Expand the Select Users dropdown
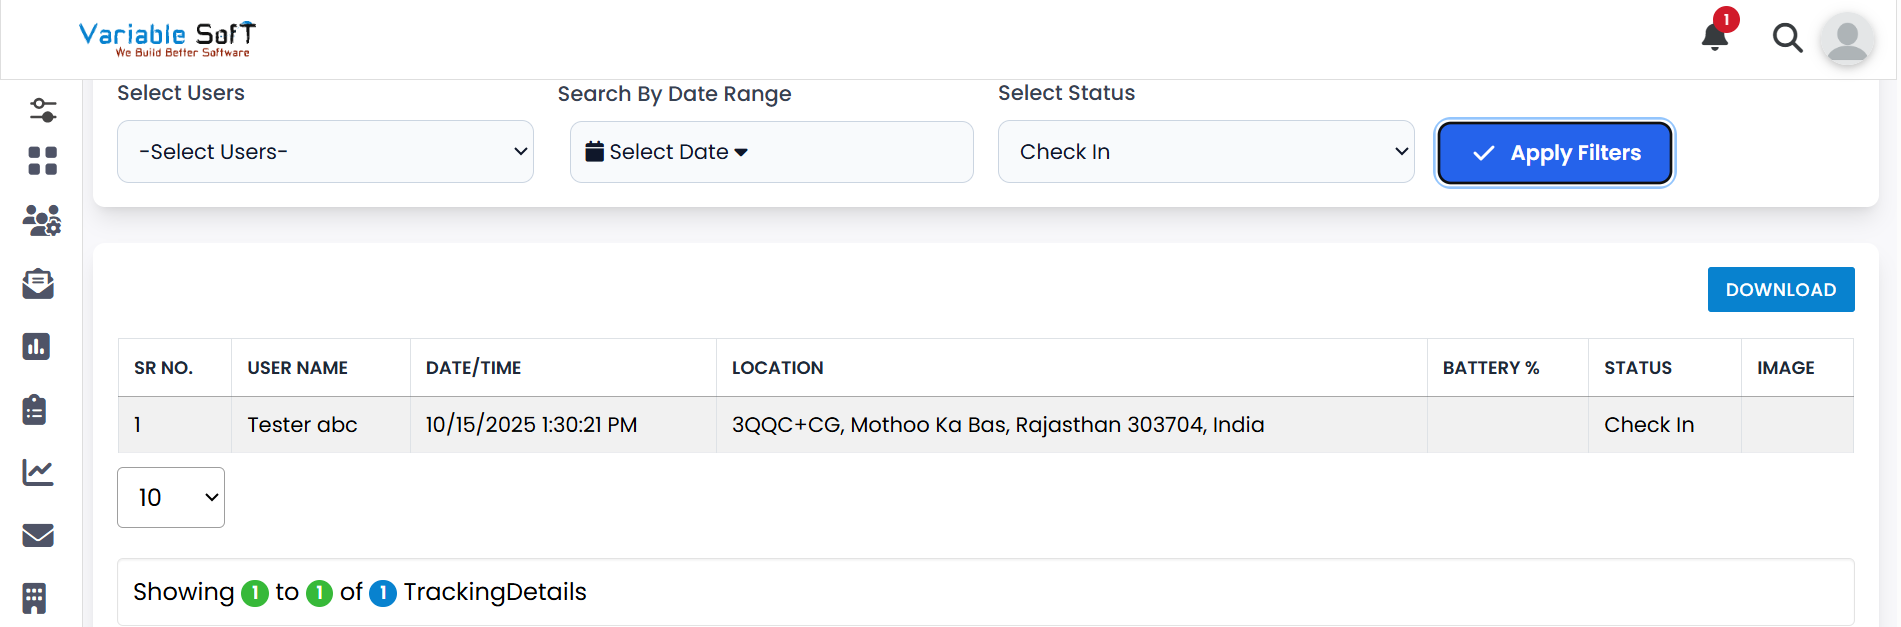 [325, 152]
